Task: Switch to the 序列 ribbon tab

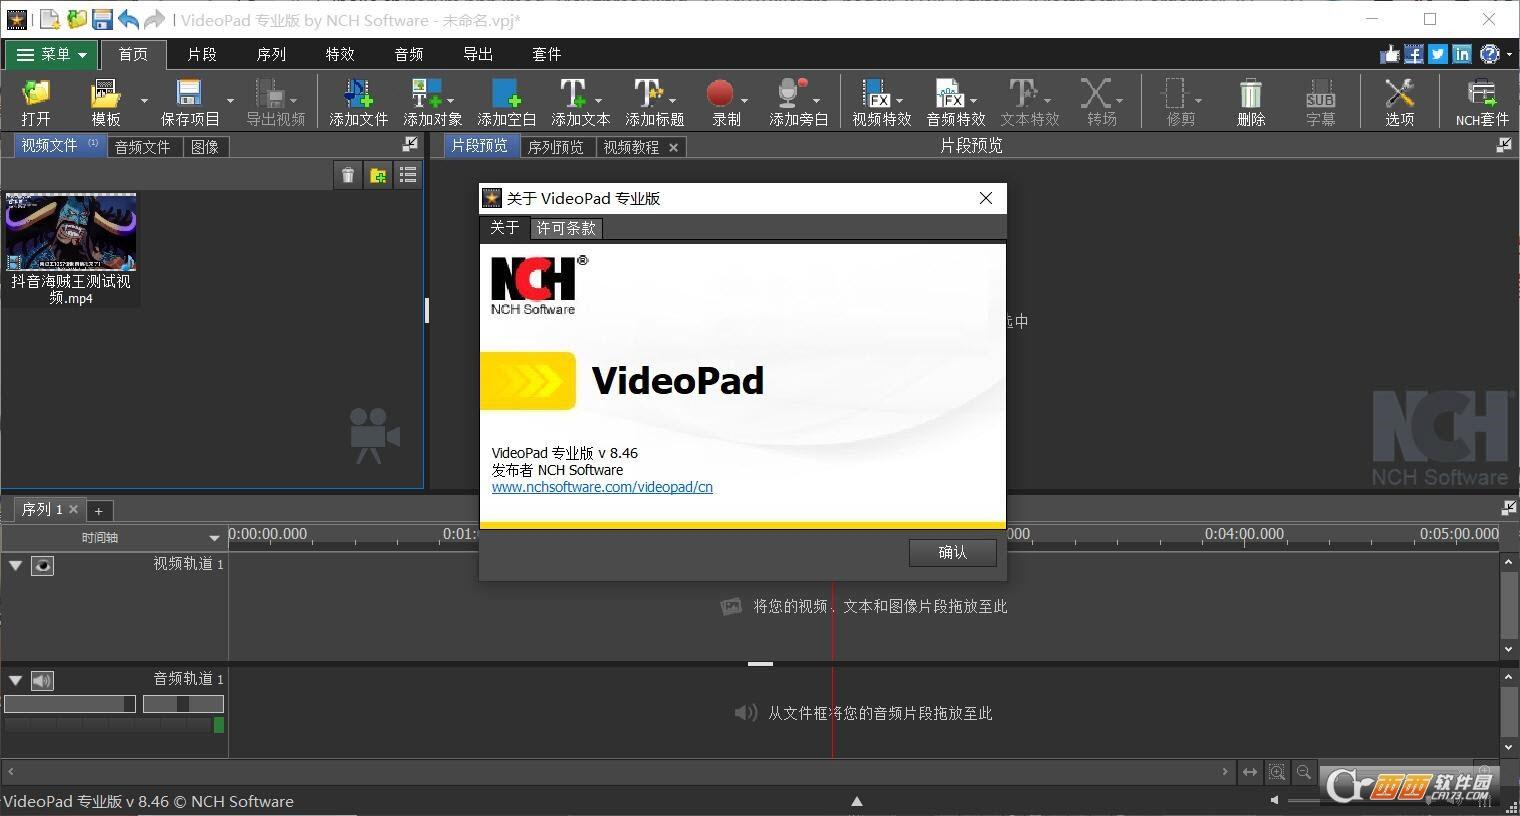Action: tap(271, 54)
